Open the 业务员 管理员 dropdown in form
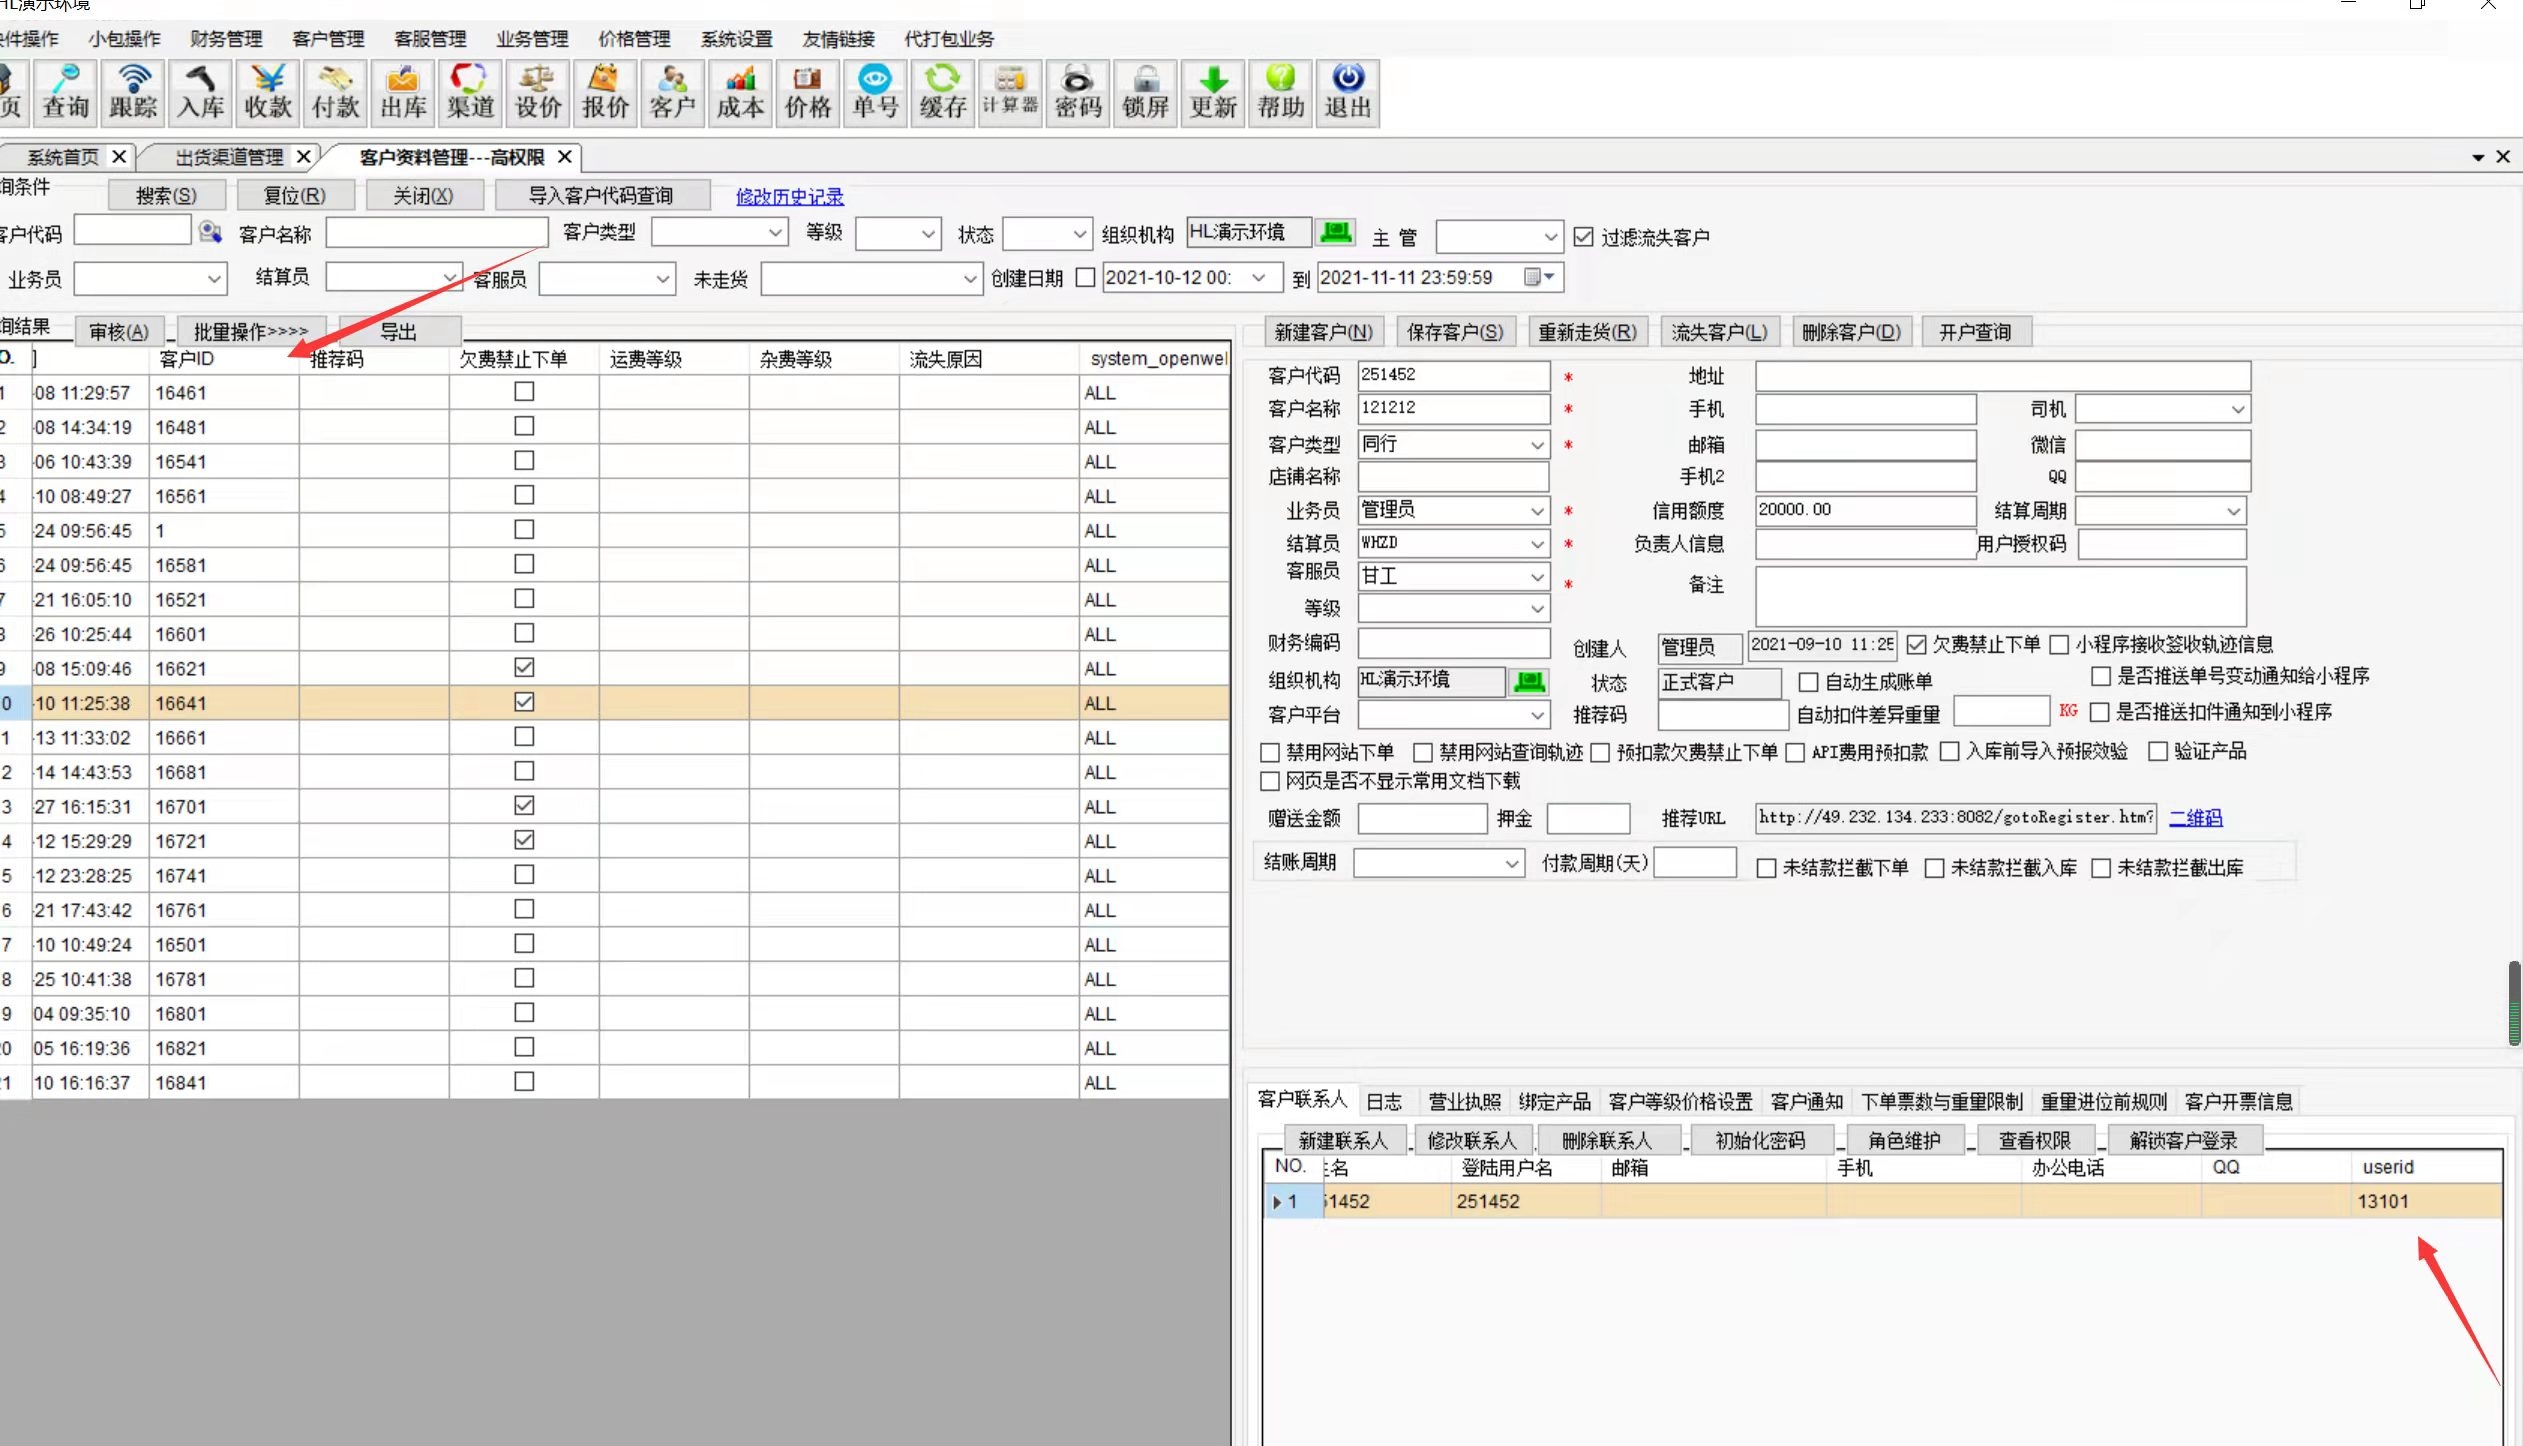Screen dimensions: 2523x1446 [x=1537, y=511]
